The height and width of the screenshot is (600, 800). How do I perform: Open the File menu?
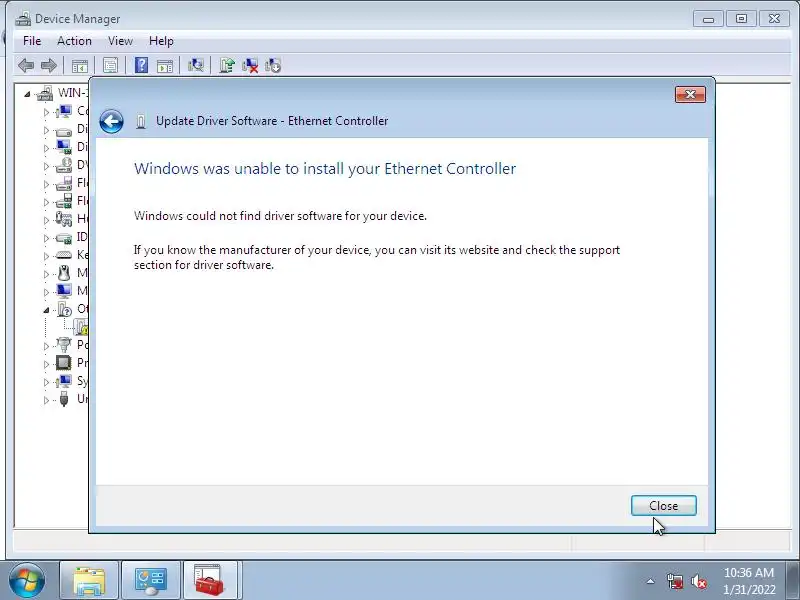point(32,41)
